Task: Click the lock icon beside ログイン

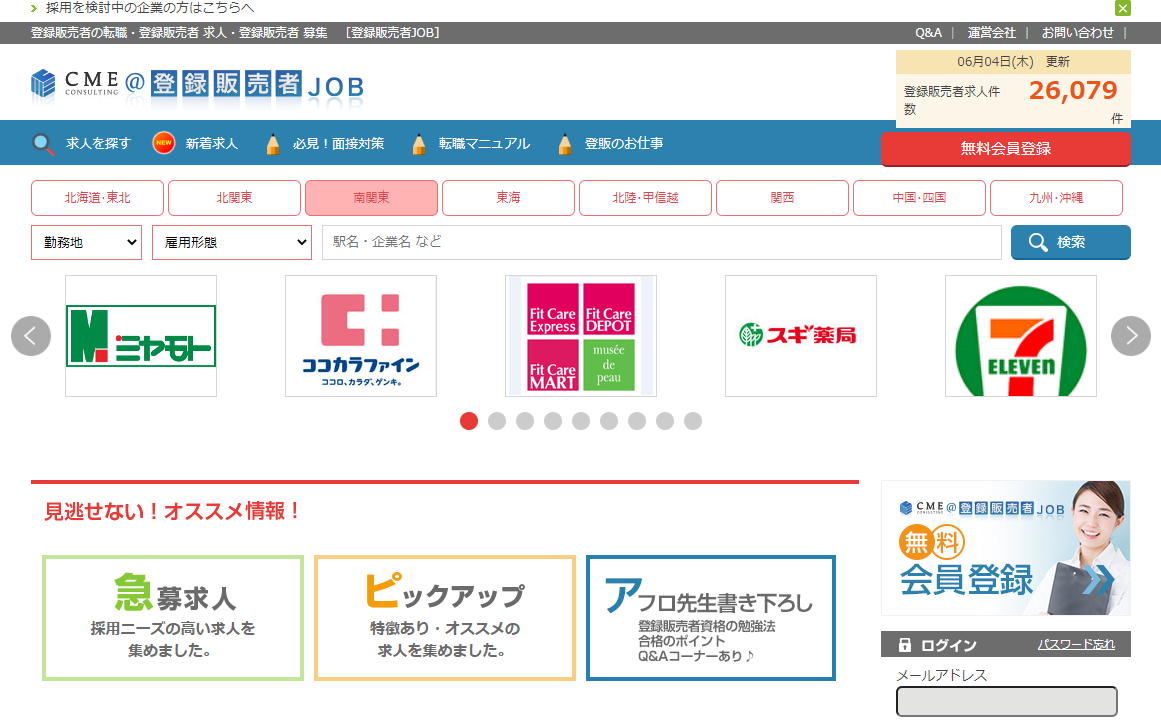Action: 905,645
